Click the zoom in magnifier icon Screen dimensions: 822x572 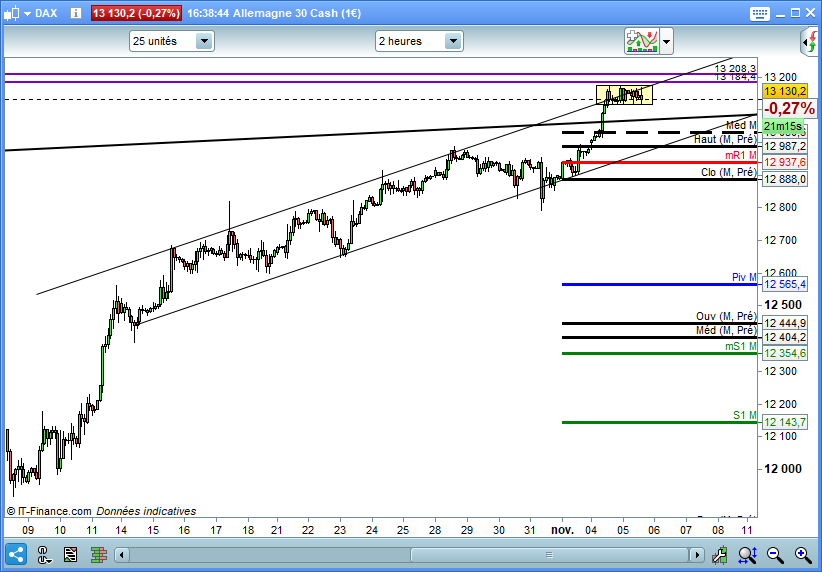click(803, 554)
